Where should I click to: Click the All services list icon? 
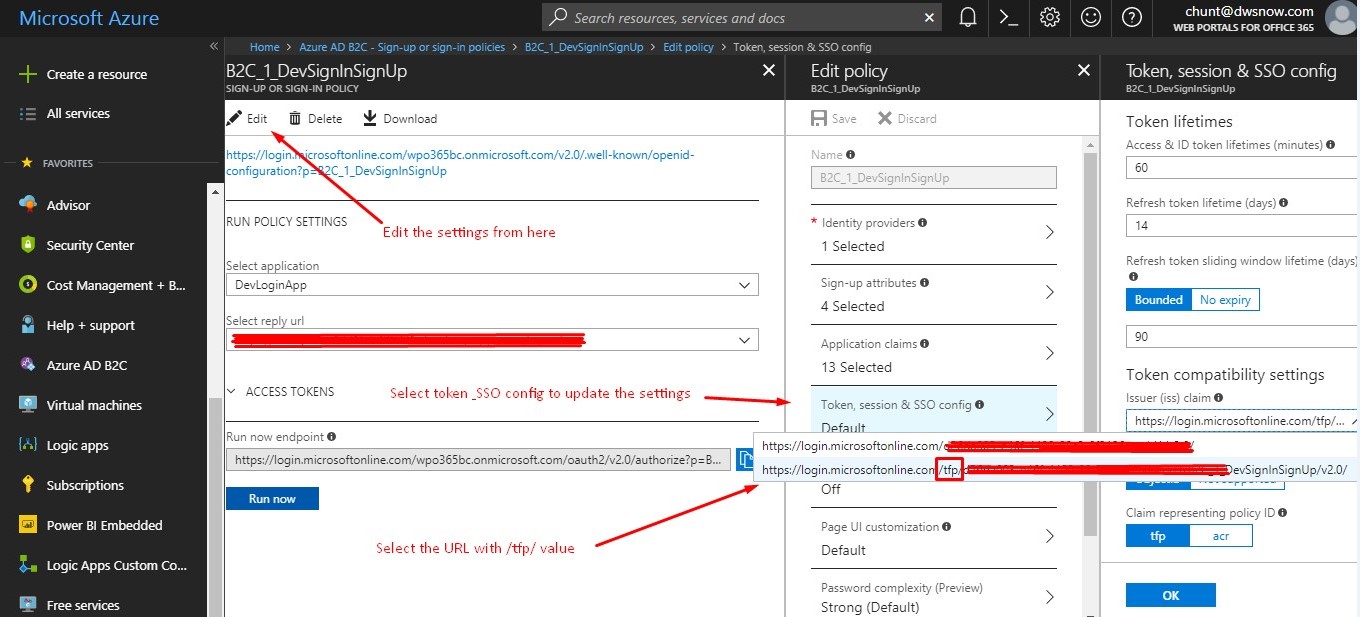(x=28, y=113)
